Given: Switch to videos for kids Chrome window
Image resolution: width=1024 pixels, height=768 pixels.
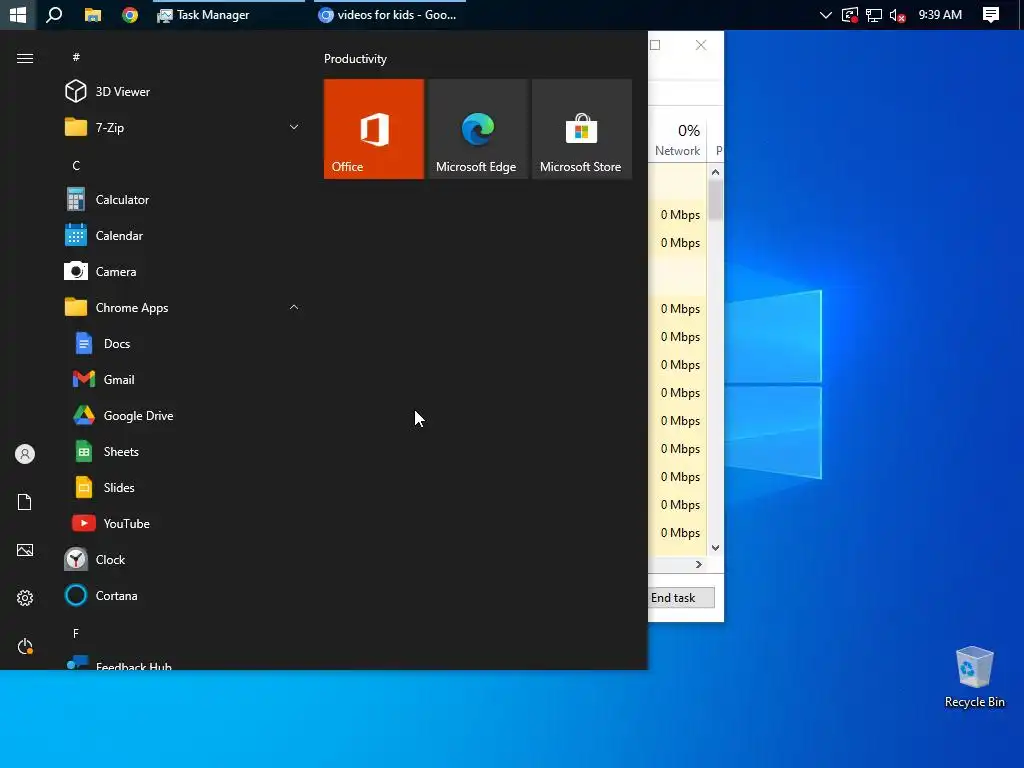Looking at the screenshot, I should [390, 14].
